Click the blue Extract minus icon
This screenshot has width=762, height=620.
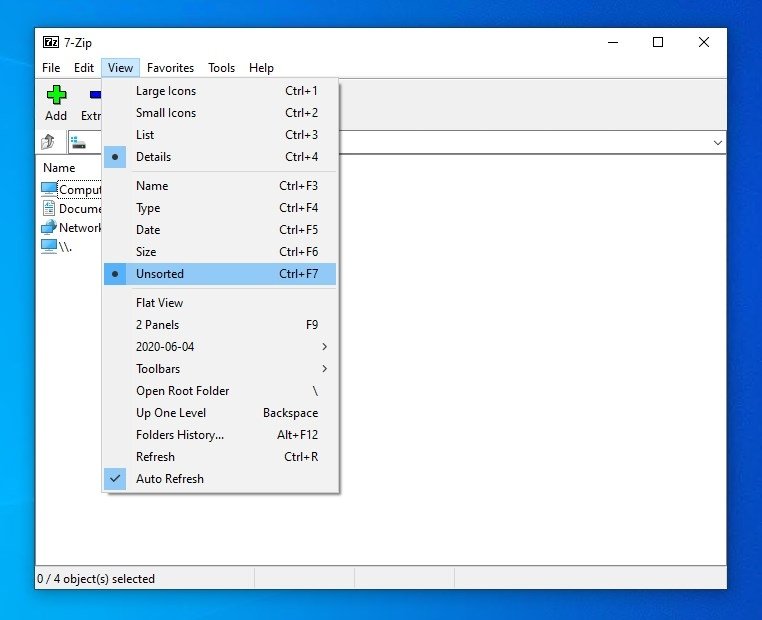click(95, 95)
